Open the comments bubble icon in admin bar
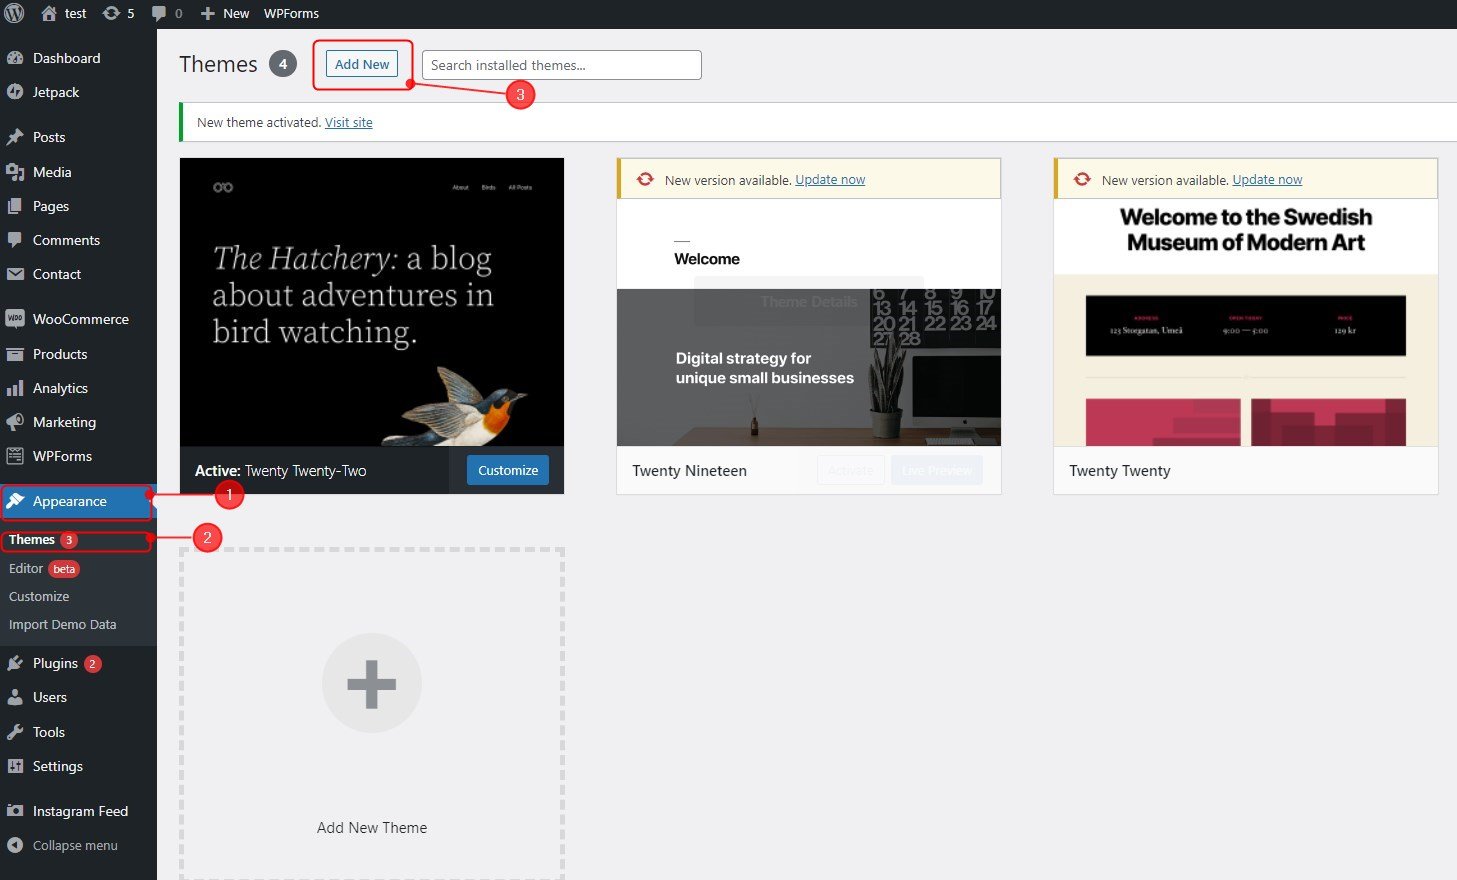The height and width of the screenshot is (880, 1457). (x=159, y=13)
